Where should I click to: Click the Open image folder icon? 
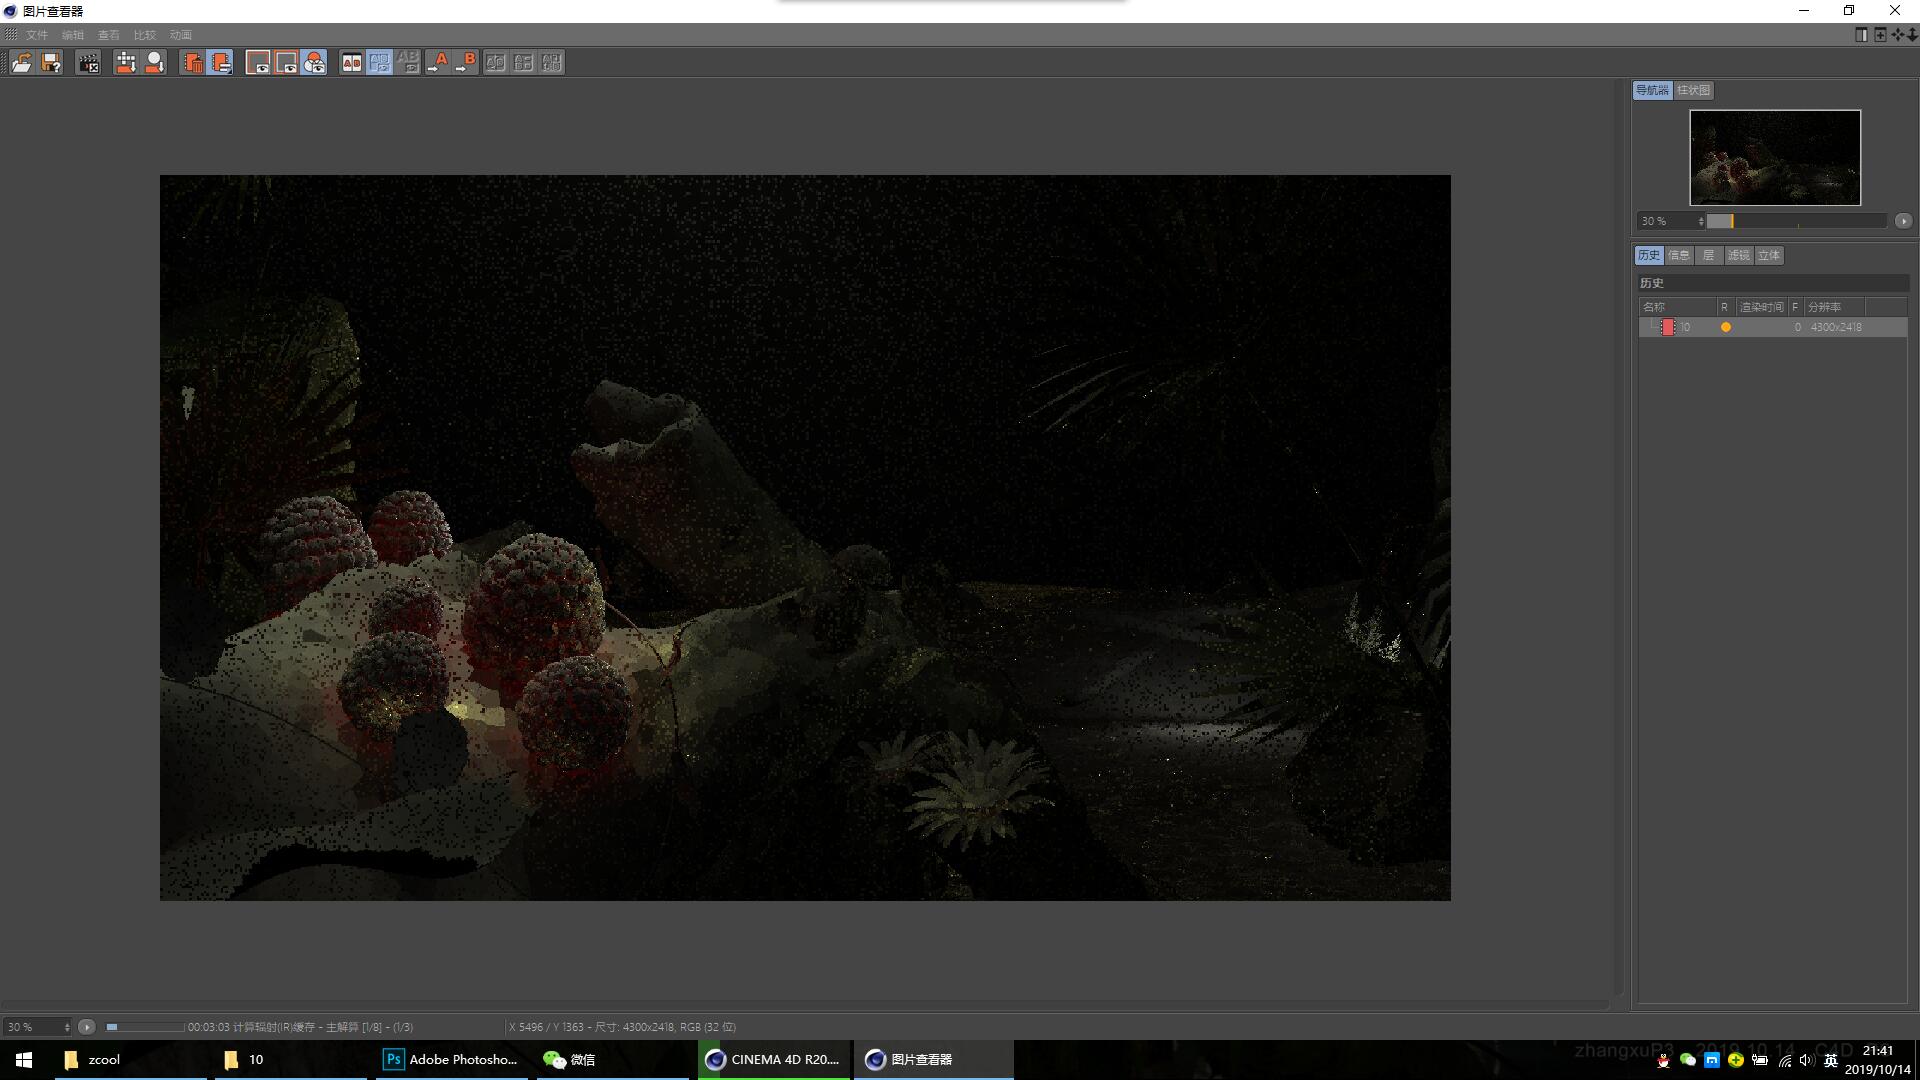click(x=22, y=63)
